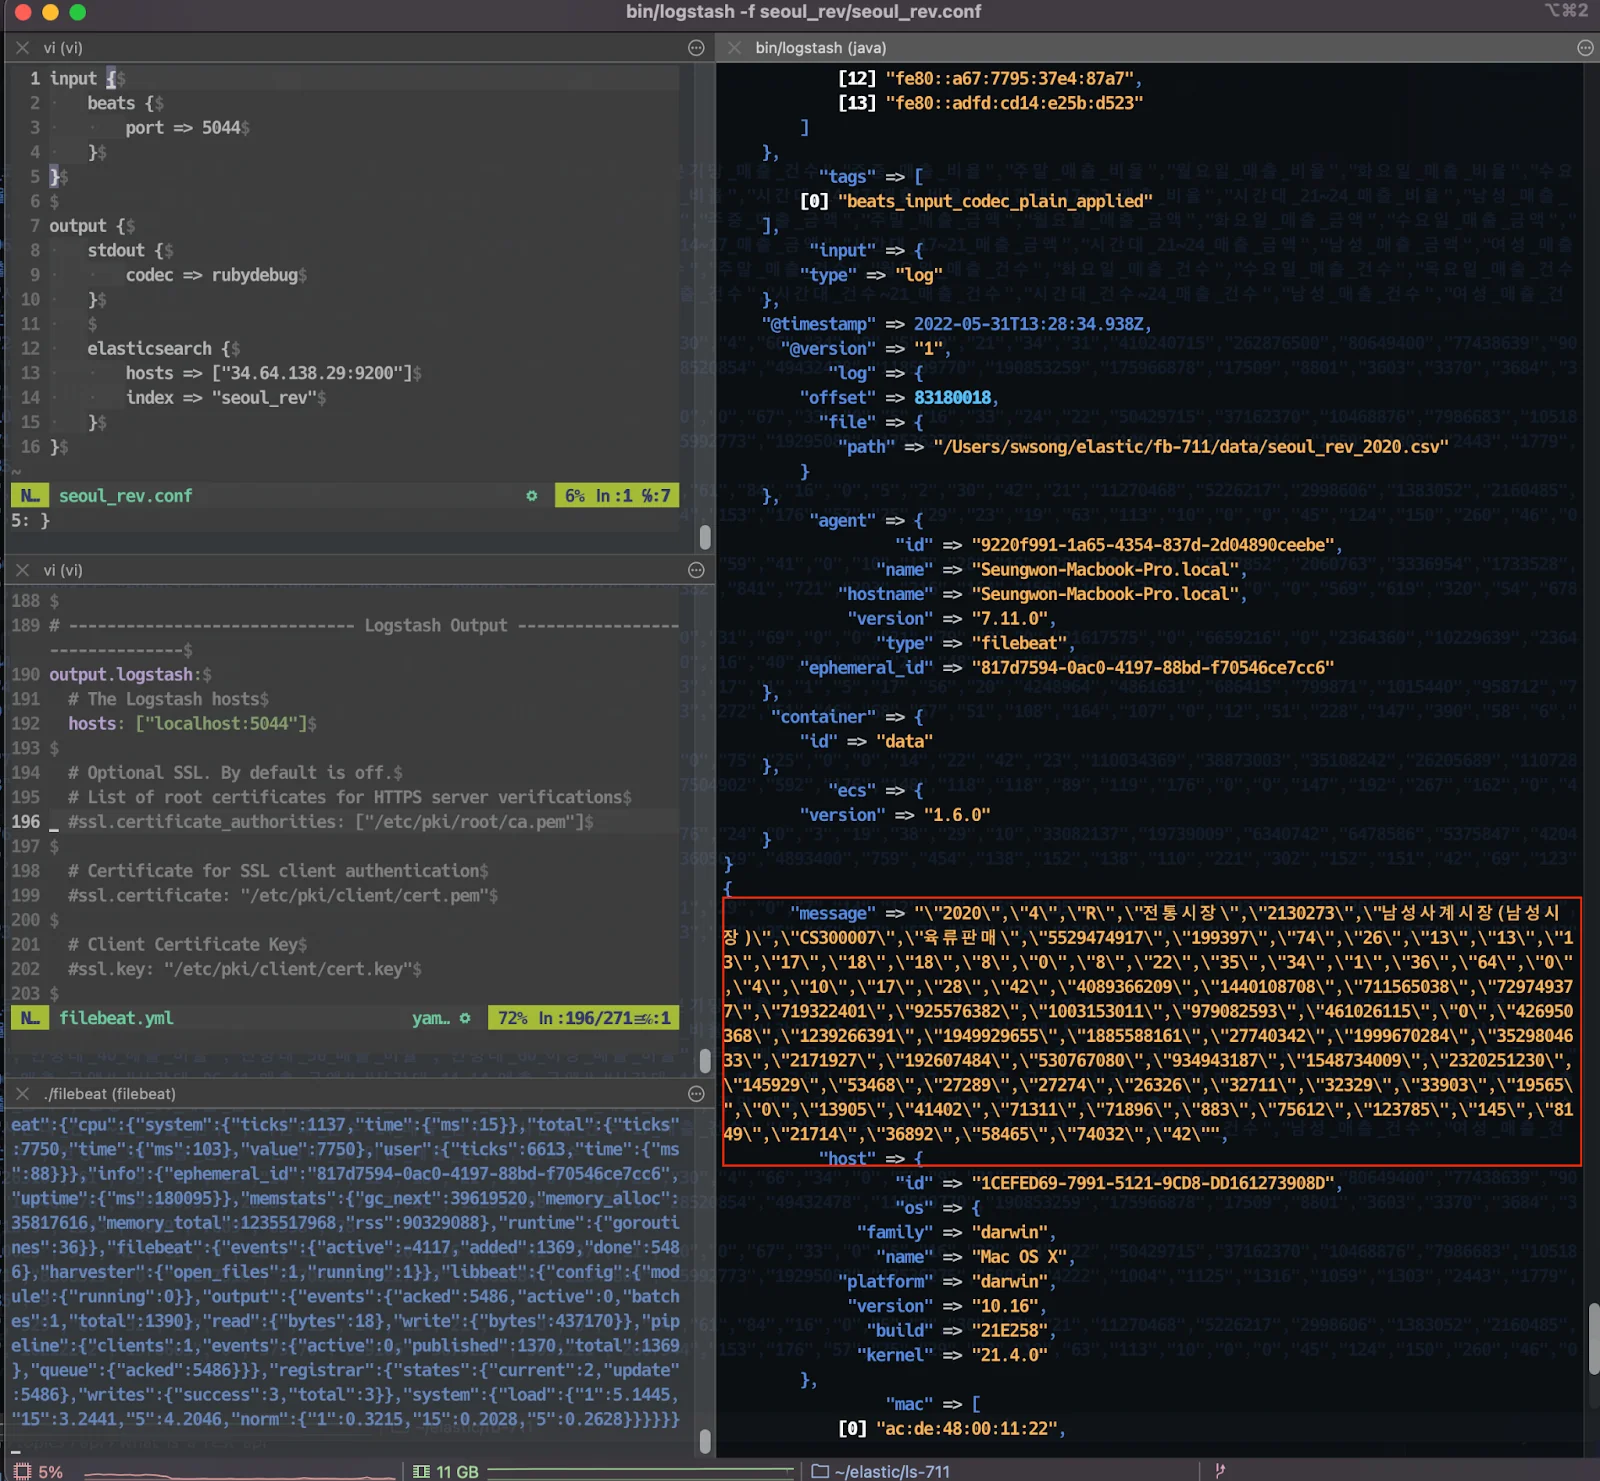Click the git branch icon in status bar

tap(1219, 1470)
